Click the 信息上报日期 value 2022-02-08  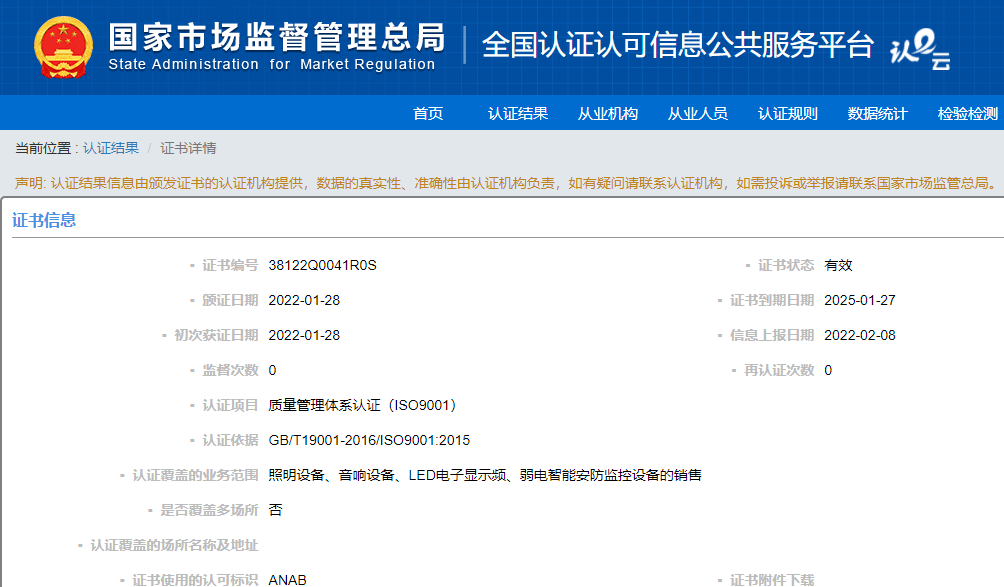(859, 335)
